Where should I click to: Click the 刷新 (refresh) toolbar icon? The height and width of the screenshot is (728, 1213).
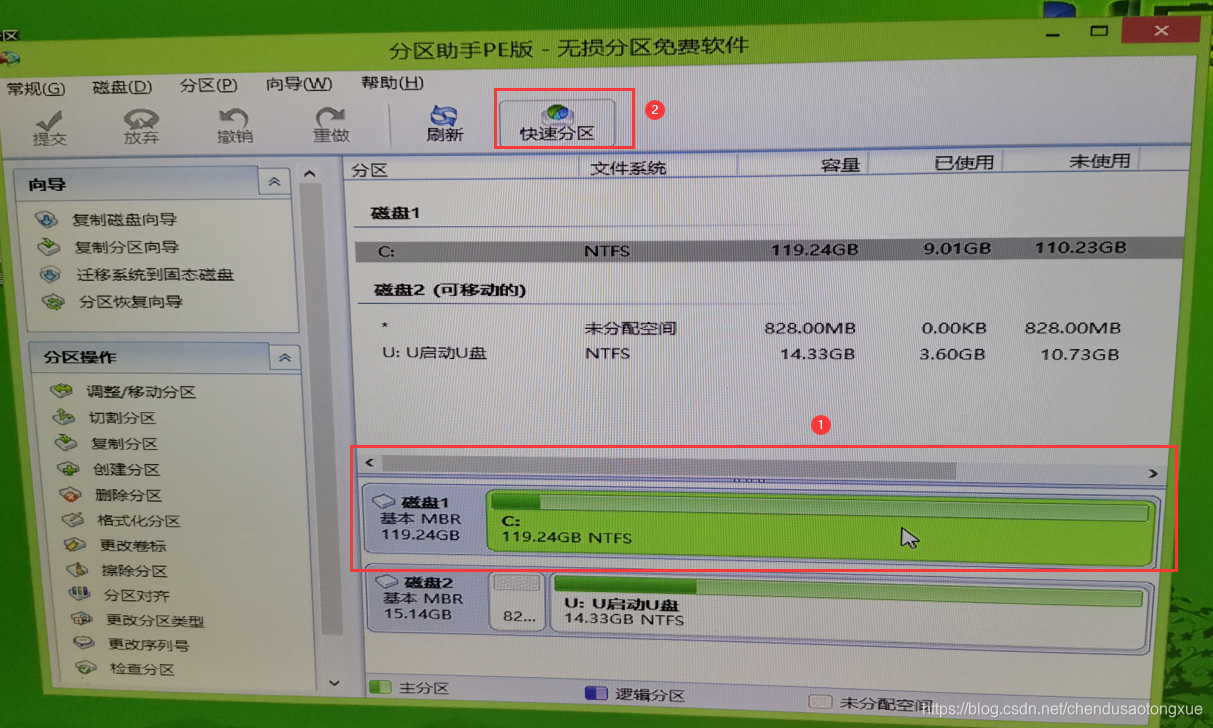point(444,124)
